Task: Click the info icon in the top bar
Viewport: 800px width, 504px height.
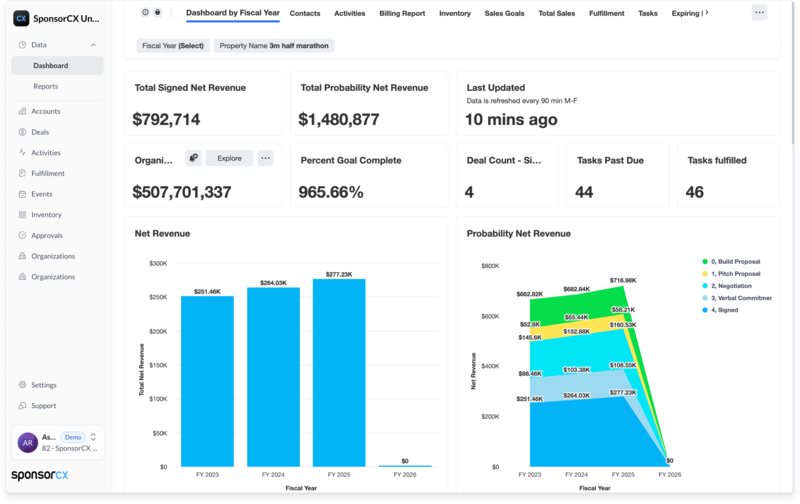Action: (145, 12)
